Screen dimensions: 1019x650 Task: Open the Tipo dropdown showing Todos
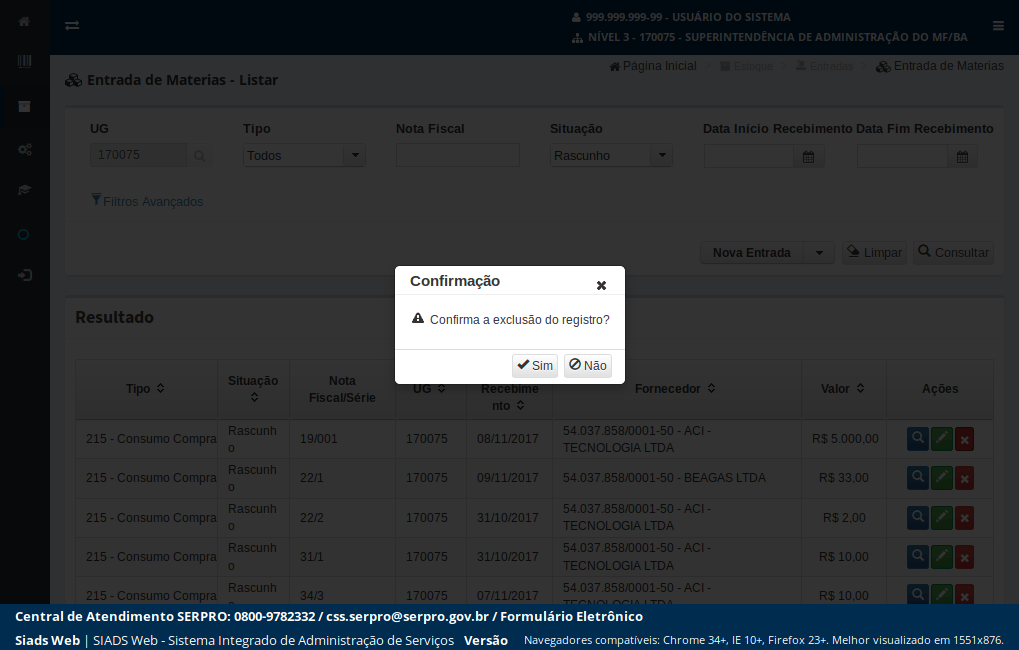point(304,155)
